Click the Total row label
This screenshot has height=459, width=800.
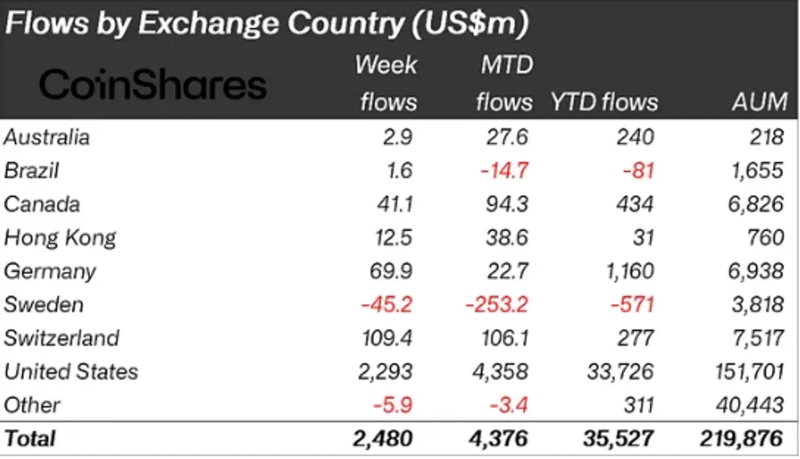[31, 438]
